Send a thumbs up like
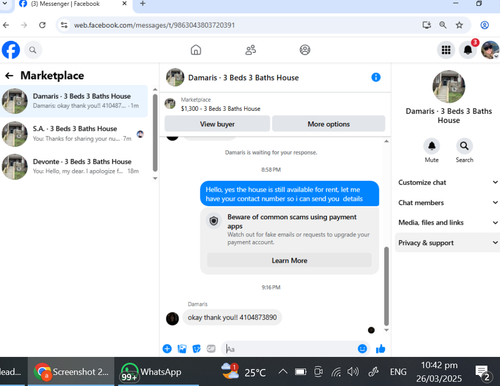This screenshot has width=500, height=386. [x=380, y=349]
